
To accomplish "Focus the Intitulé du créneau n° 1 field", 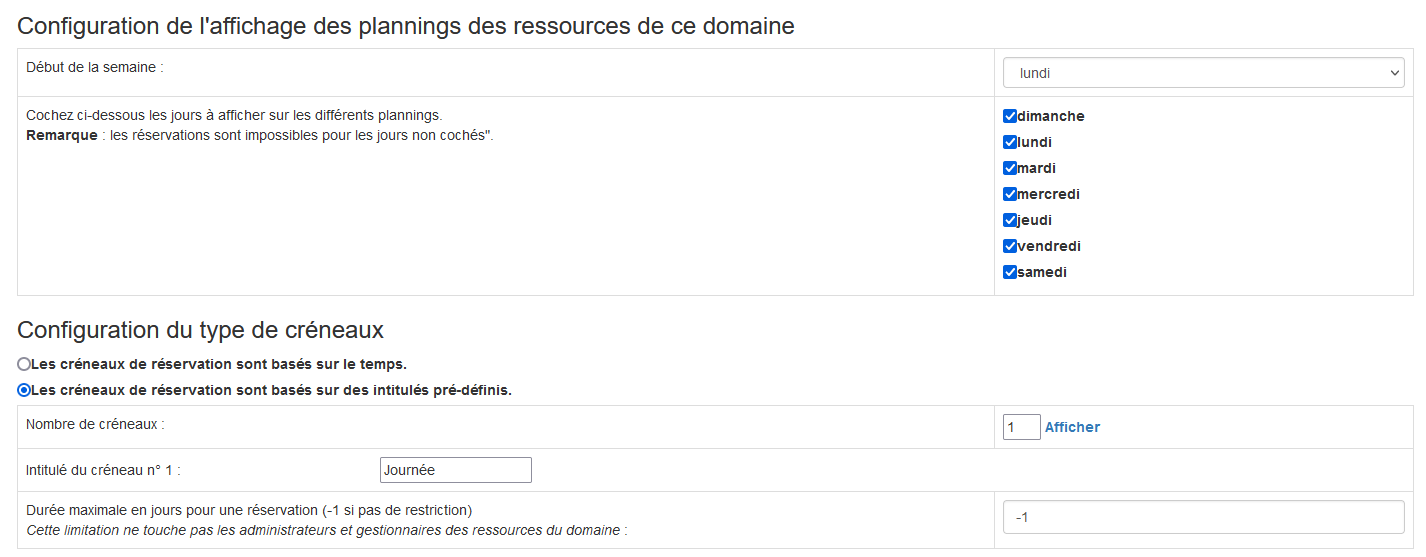I will pyautogui.click(x=455, y=470).
